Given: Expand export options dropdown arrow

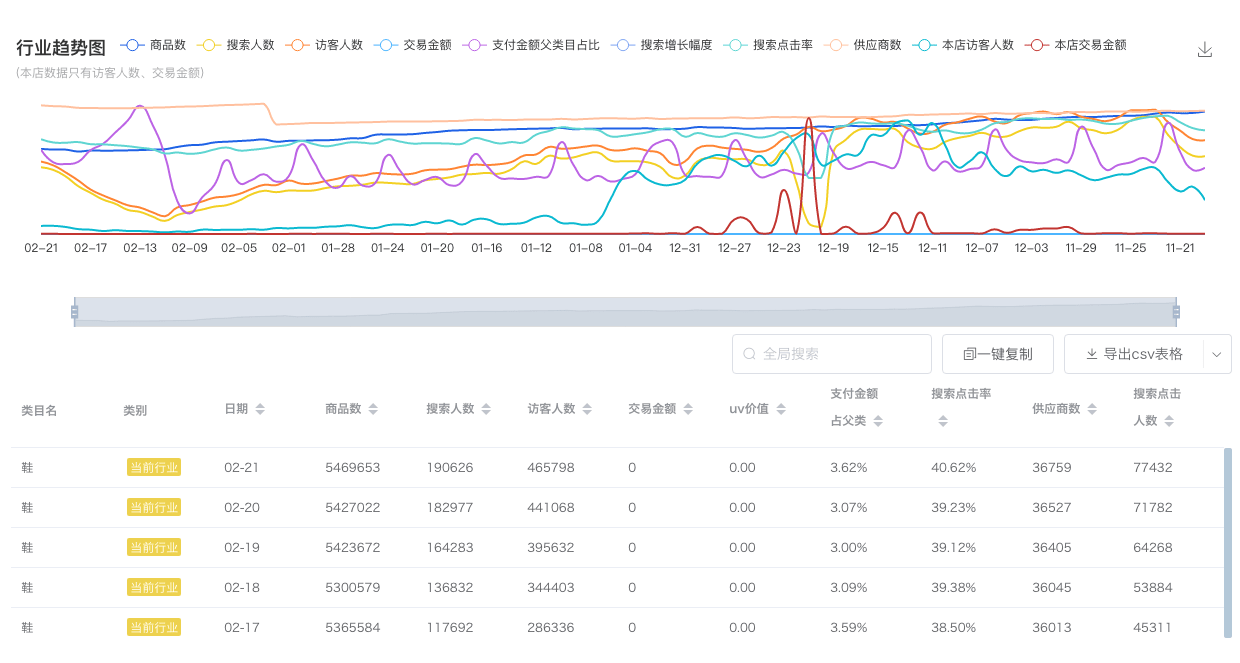Looking at the screenshot, I should coord(1217,354).
